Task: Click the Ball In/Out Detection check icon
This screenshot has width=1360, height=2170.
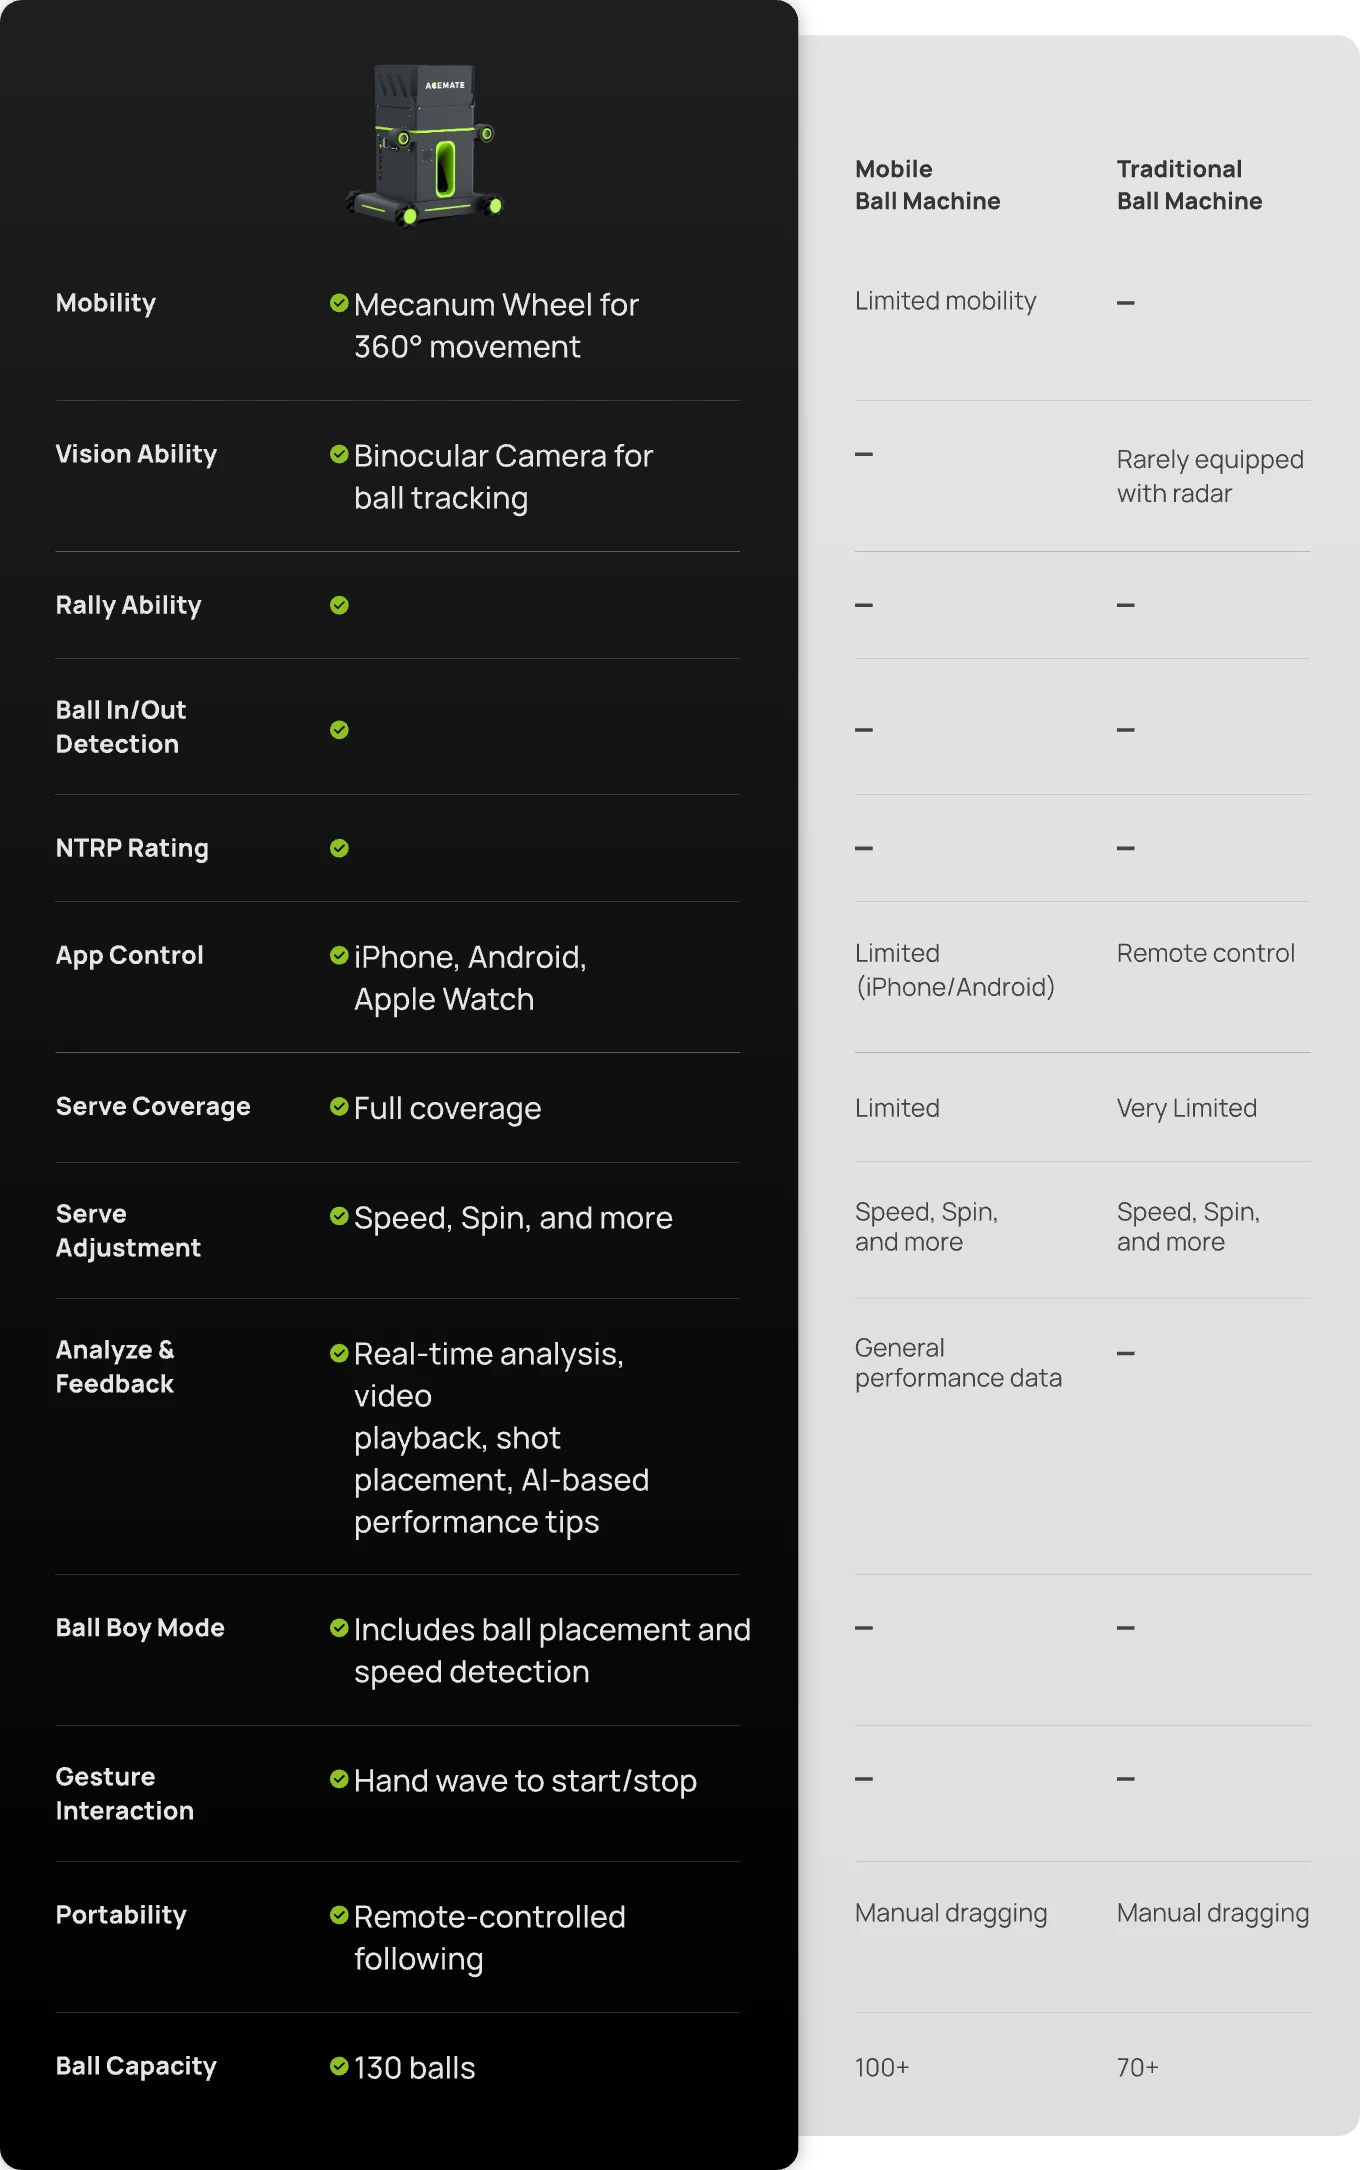Action: [x=339, y=730]
